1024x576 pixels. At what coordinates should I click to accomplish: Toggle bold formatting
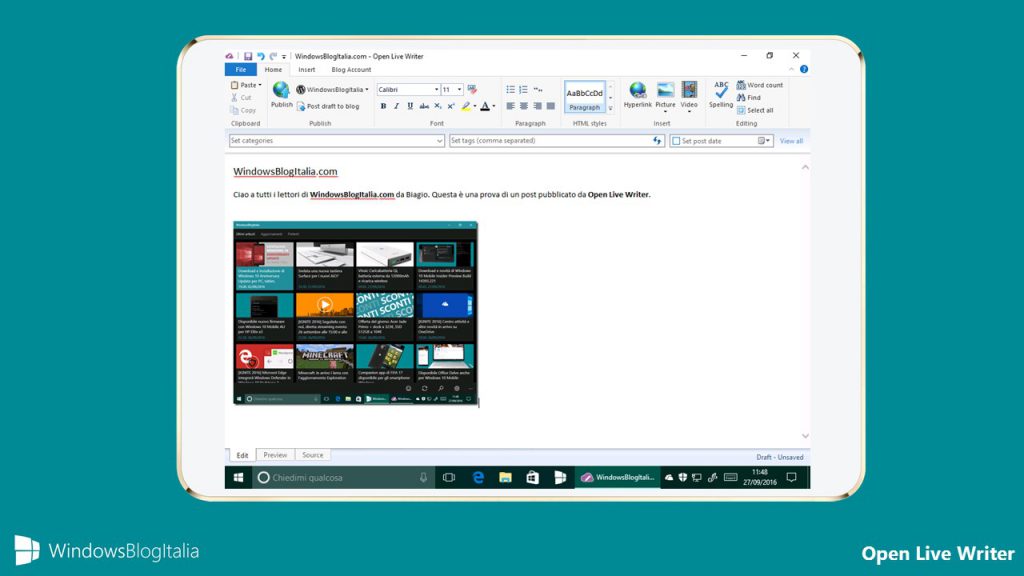coord(383,104)
